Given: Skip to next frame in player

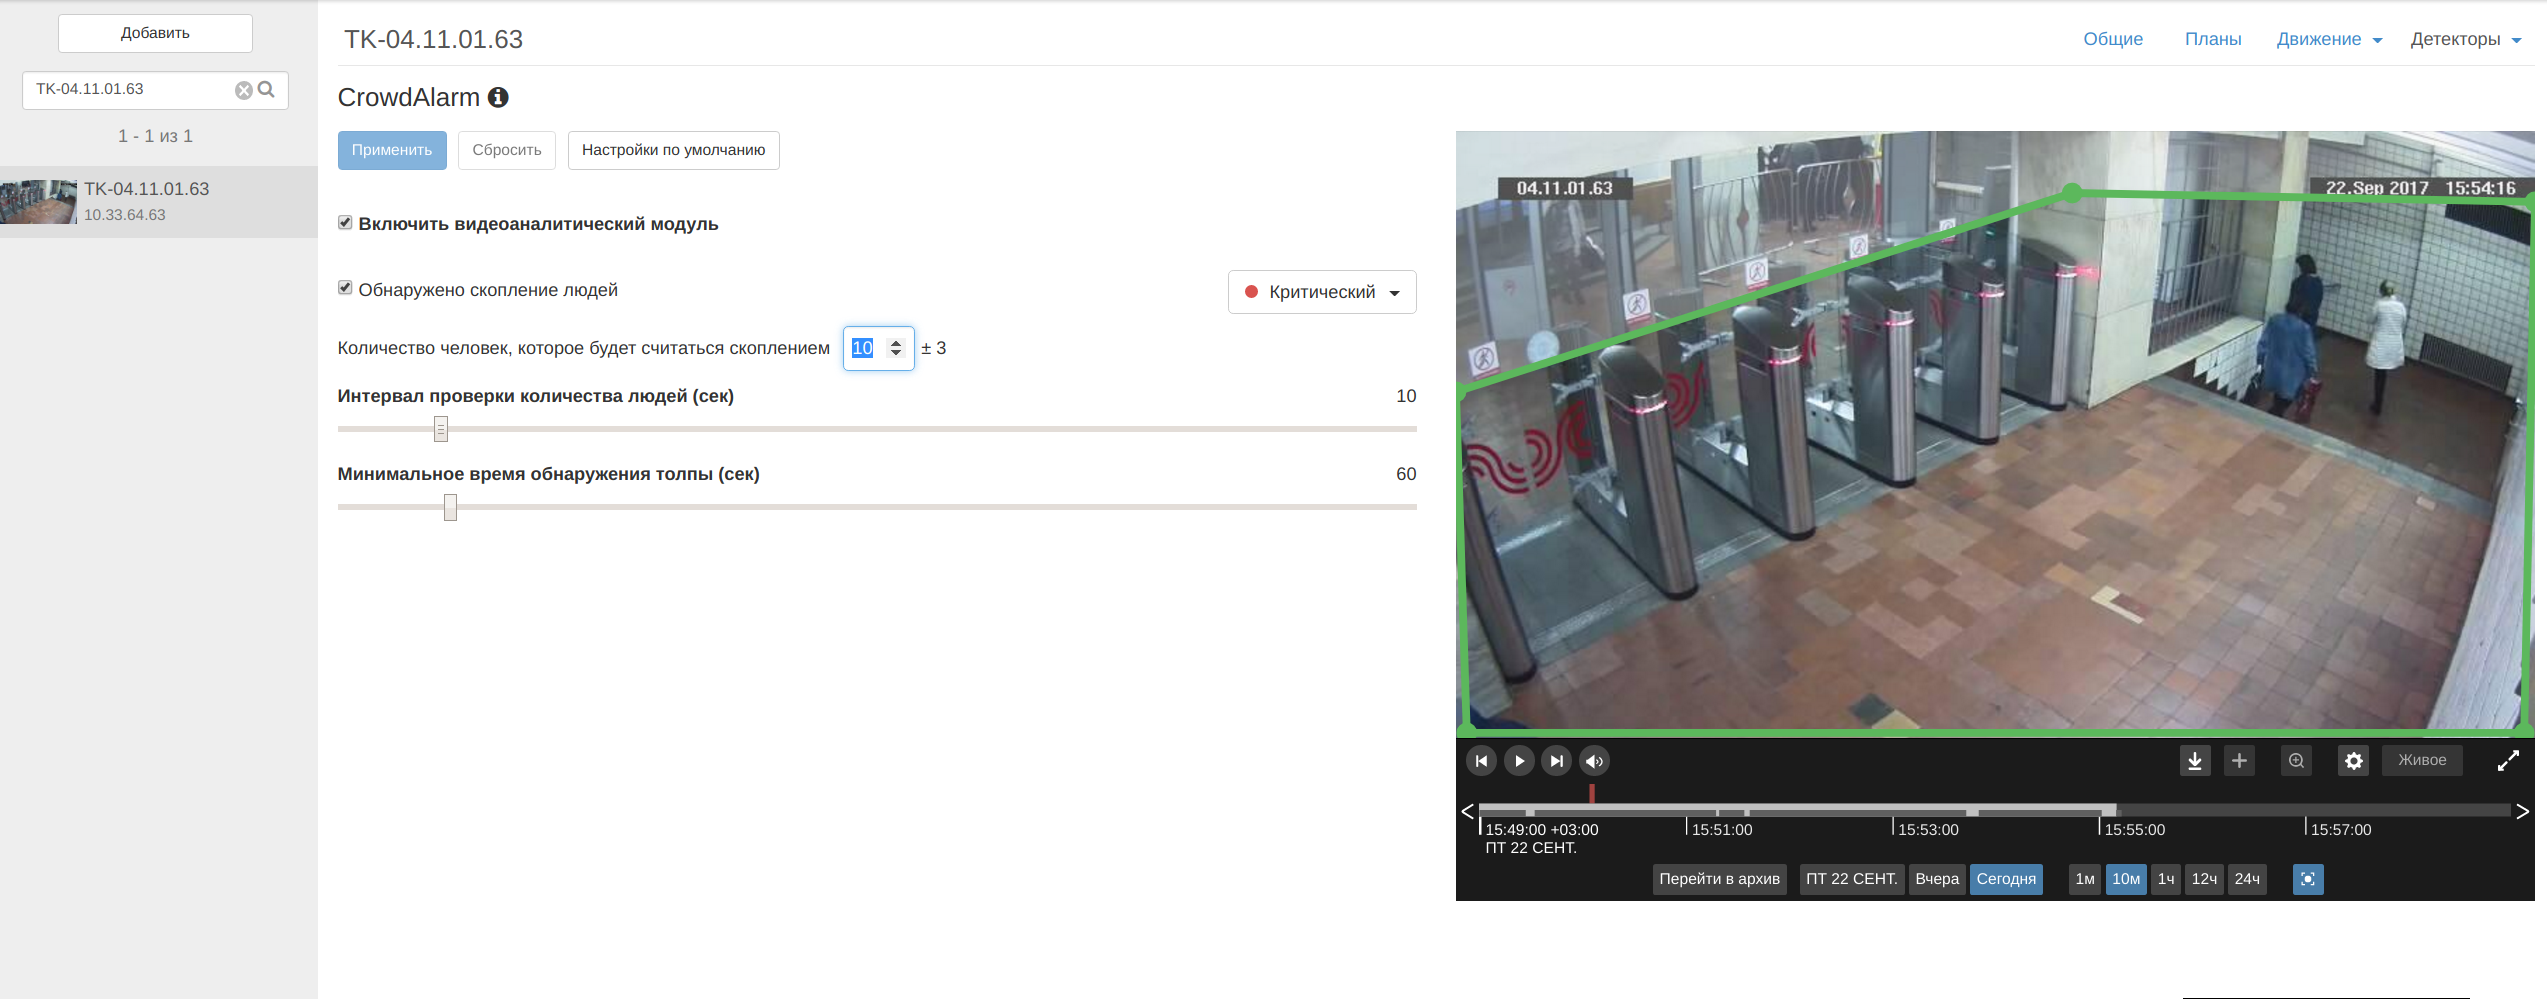Looking at the screenshot, I should (x=1557, y=761).
